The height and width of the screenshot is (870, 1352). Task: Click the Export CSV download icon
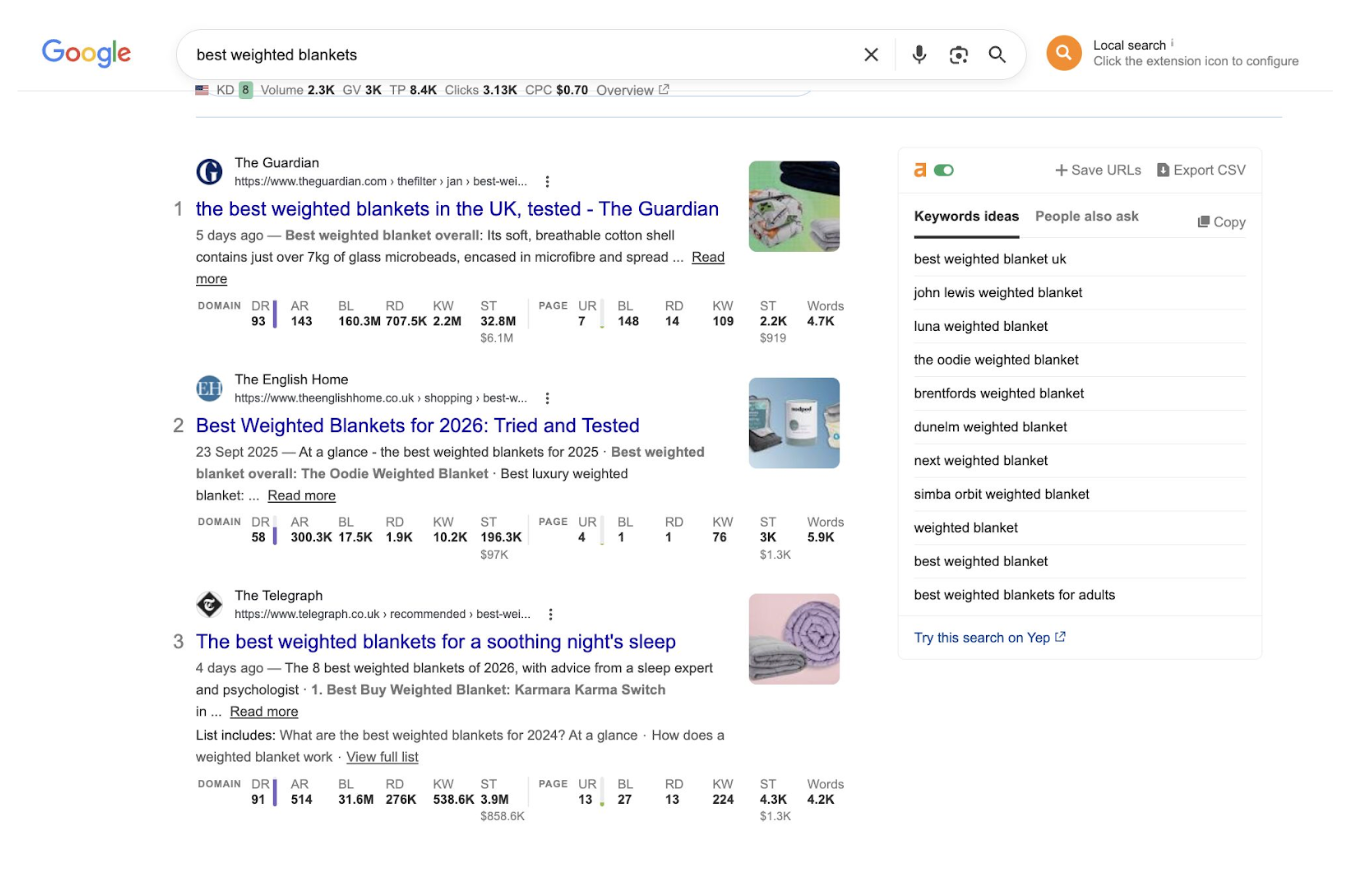[1163, 170]
